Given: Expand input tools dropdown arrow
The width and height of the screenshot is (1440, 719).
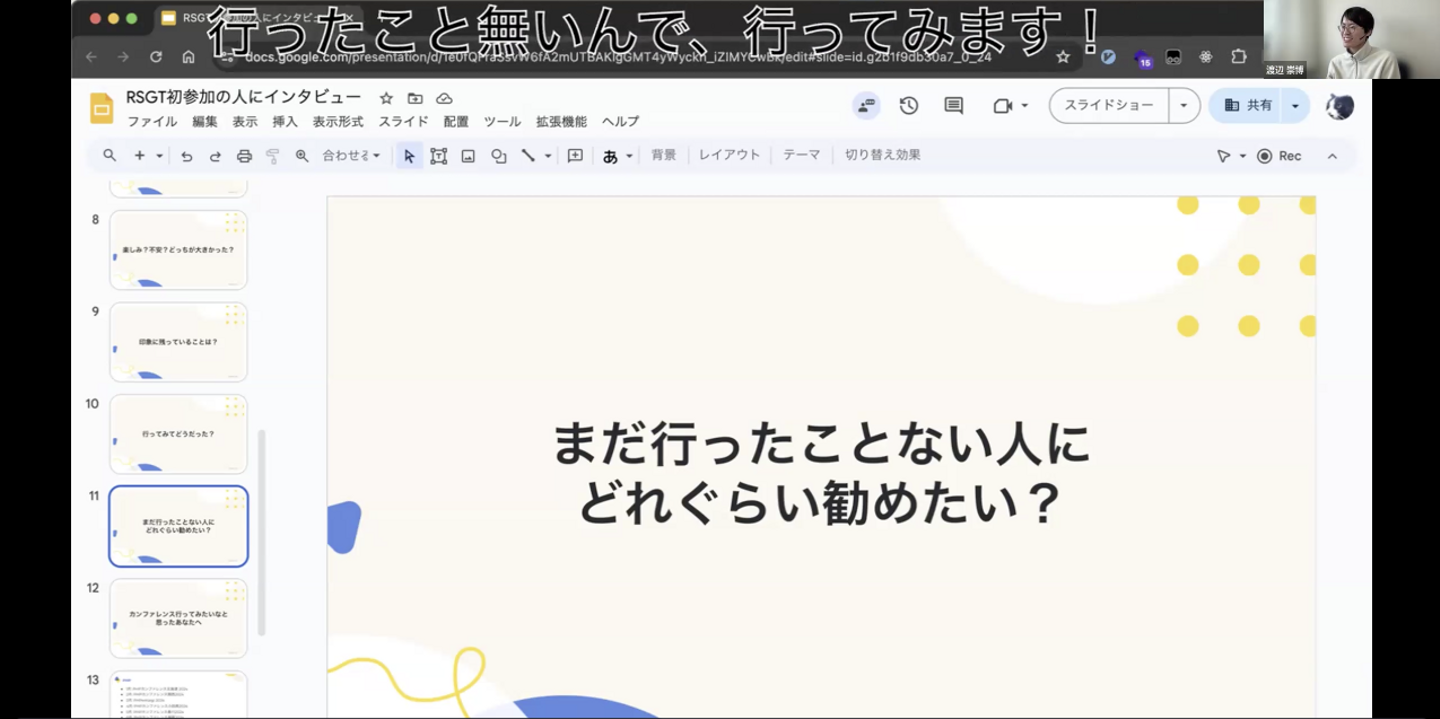Looking at the screenshot, I should pyautogui.click(x=629, y=156).
